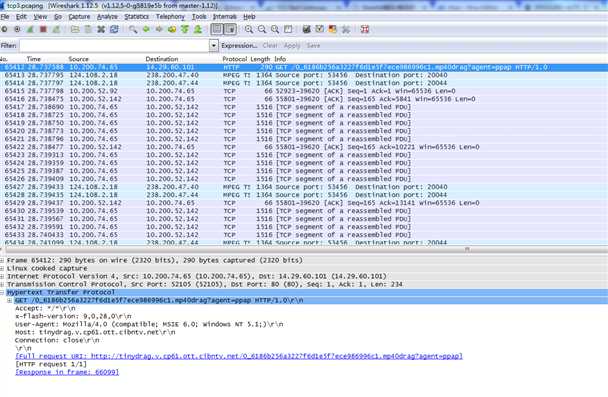The height and width of the screenshot is (397, 608).
Task: Select the Connection: close header line
Action: (x=57, y=340)
